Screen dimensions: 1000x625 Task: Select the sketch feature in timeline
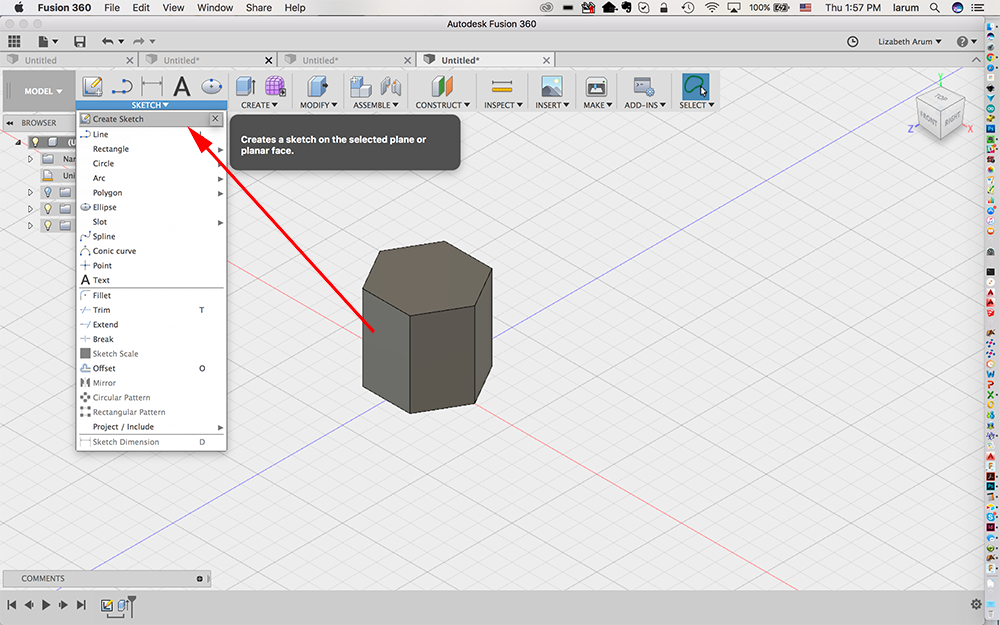coord(107,605)
